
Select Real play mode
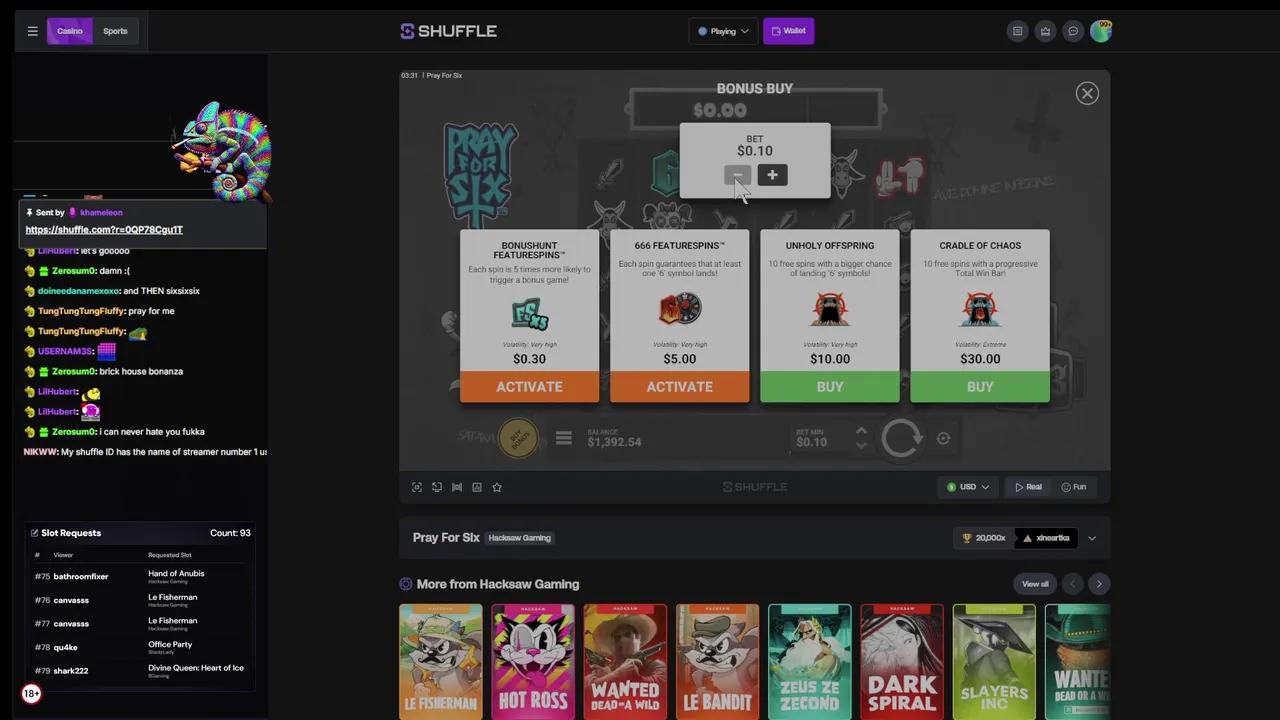[1028, 487]
